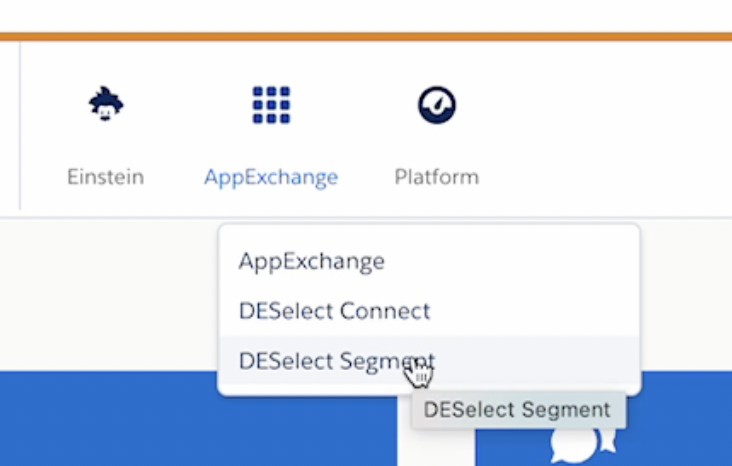Click the white chat bubble icon
Viewport: 732px width, 466px height.
(x=574, y=444)
